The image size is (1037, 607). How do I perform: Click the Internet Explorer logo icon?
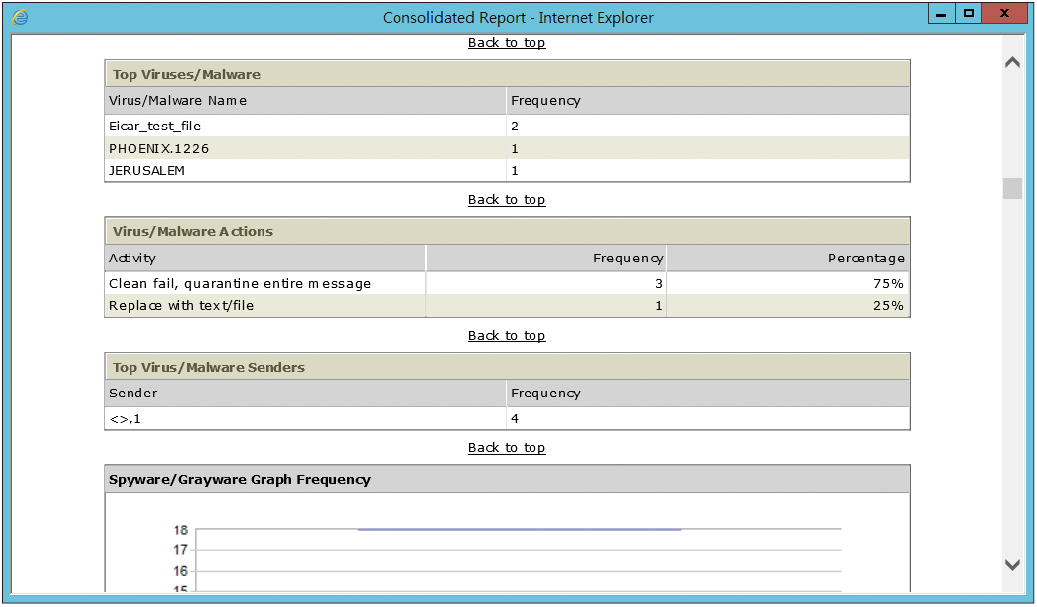coord(21,17)
